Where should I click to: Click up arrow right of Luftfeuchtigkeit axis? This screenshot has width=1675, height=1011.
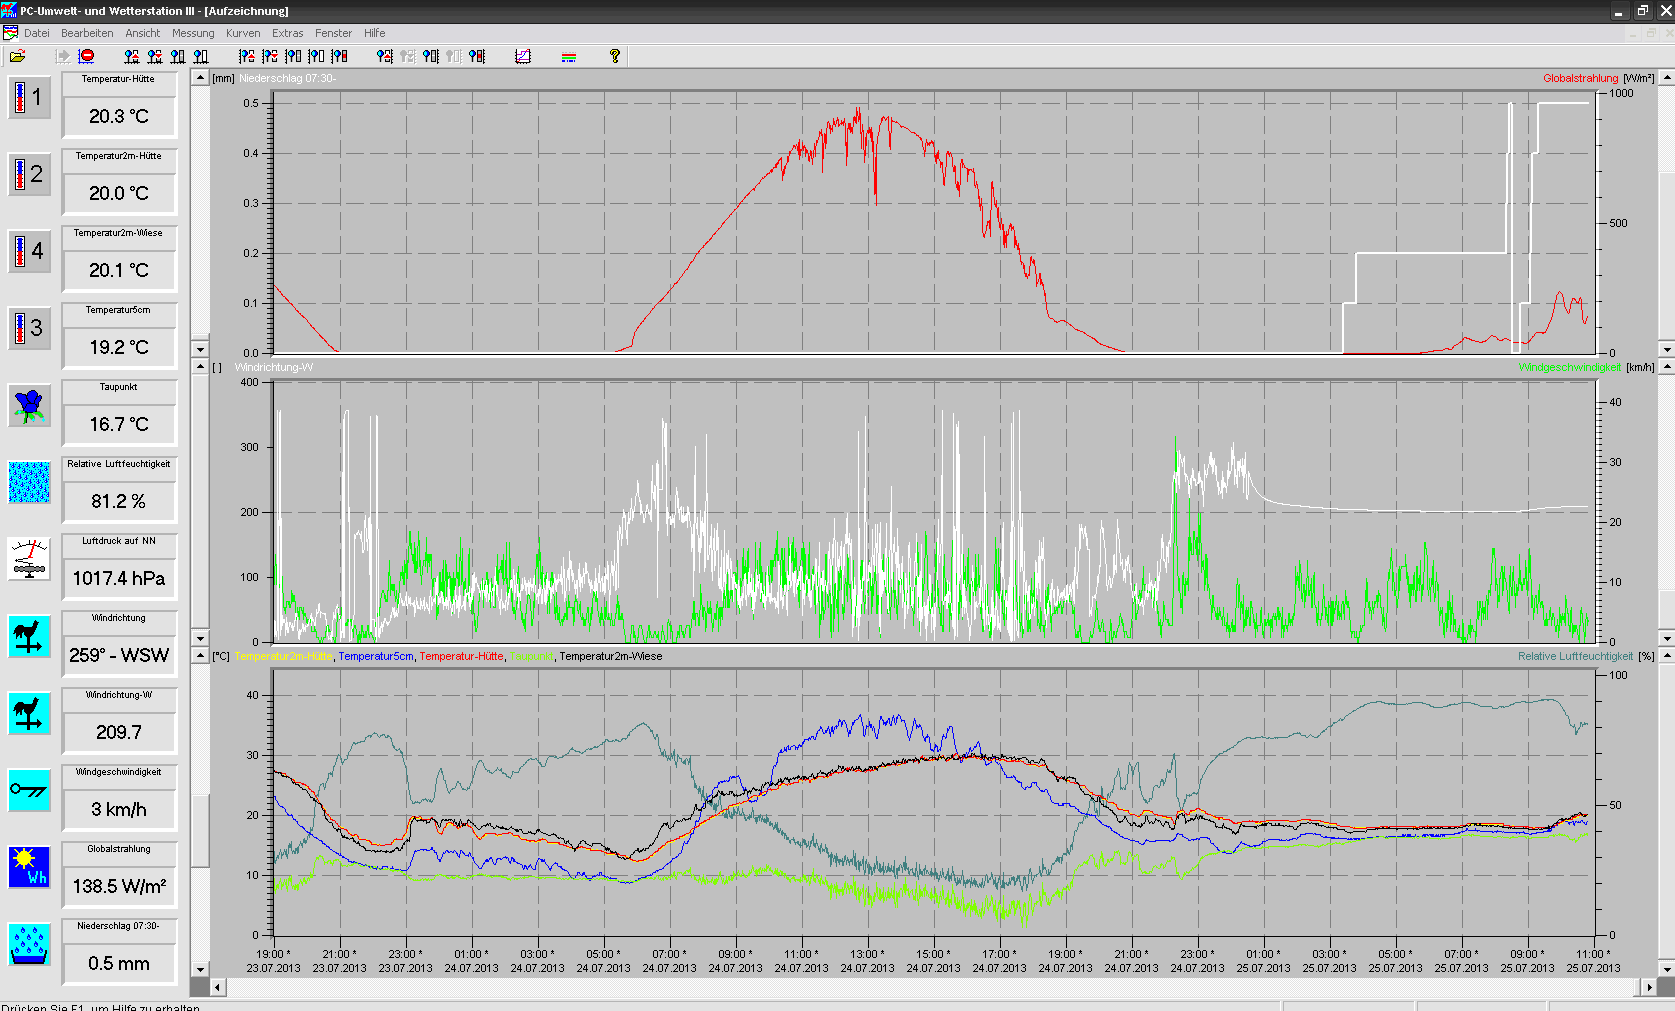point(1667,656)
